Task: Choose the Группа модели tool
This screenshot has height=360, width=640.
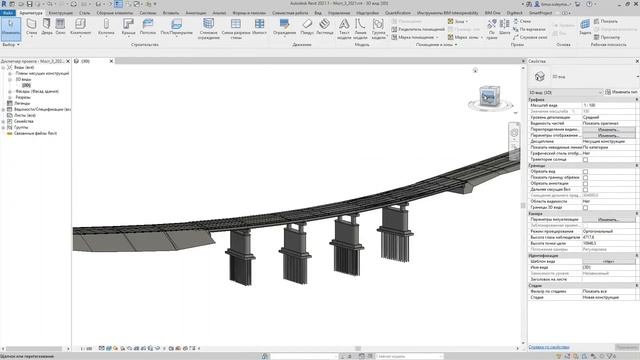Action: 378,29
